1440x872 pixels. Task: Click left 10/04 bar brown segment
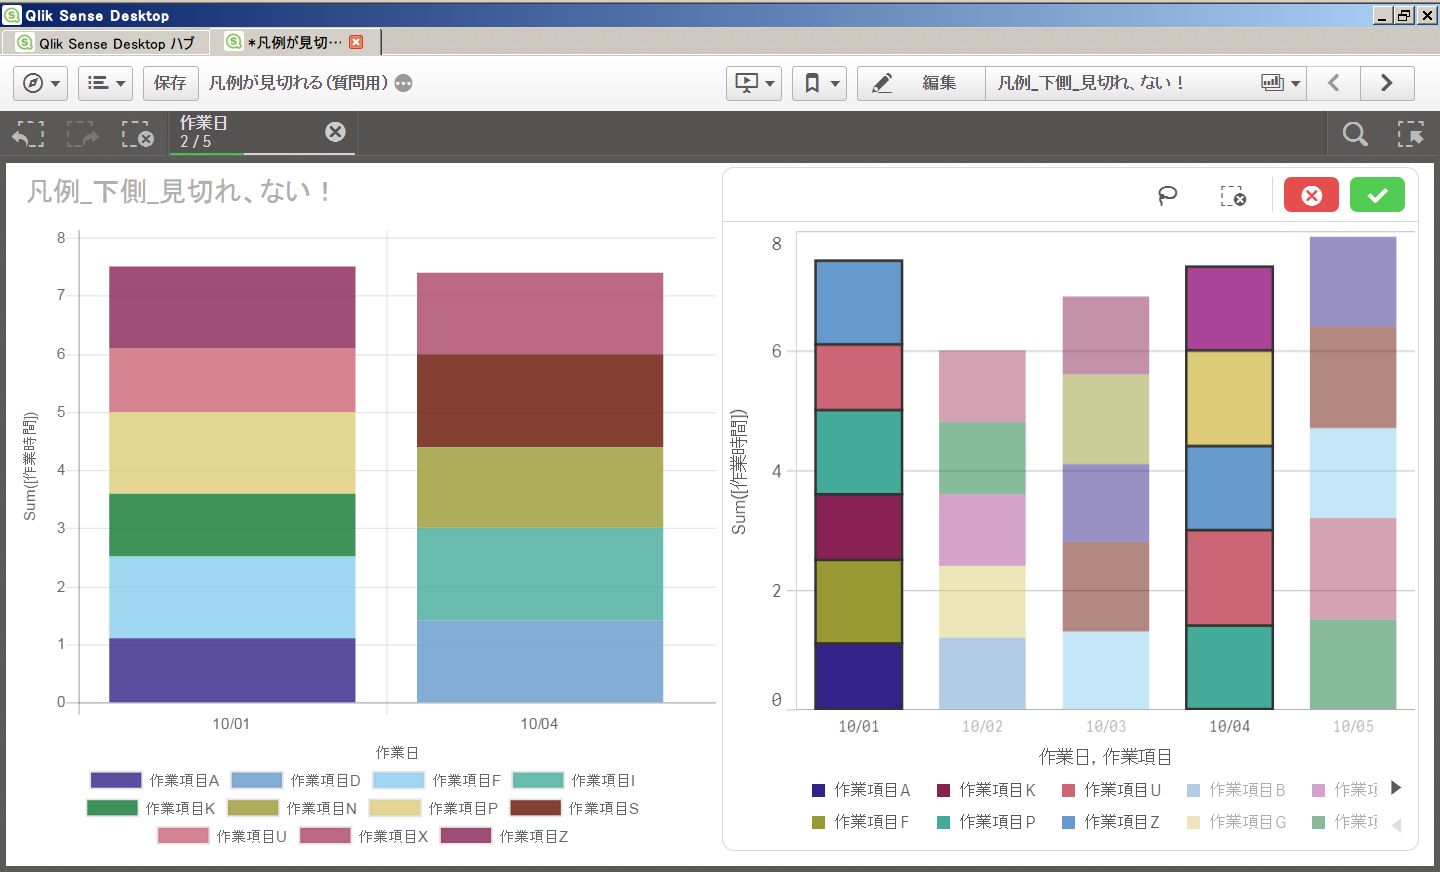pyautogui.click(x=540, y=400)
